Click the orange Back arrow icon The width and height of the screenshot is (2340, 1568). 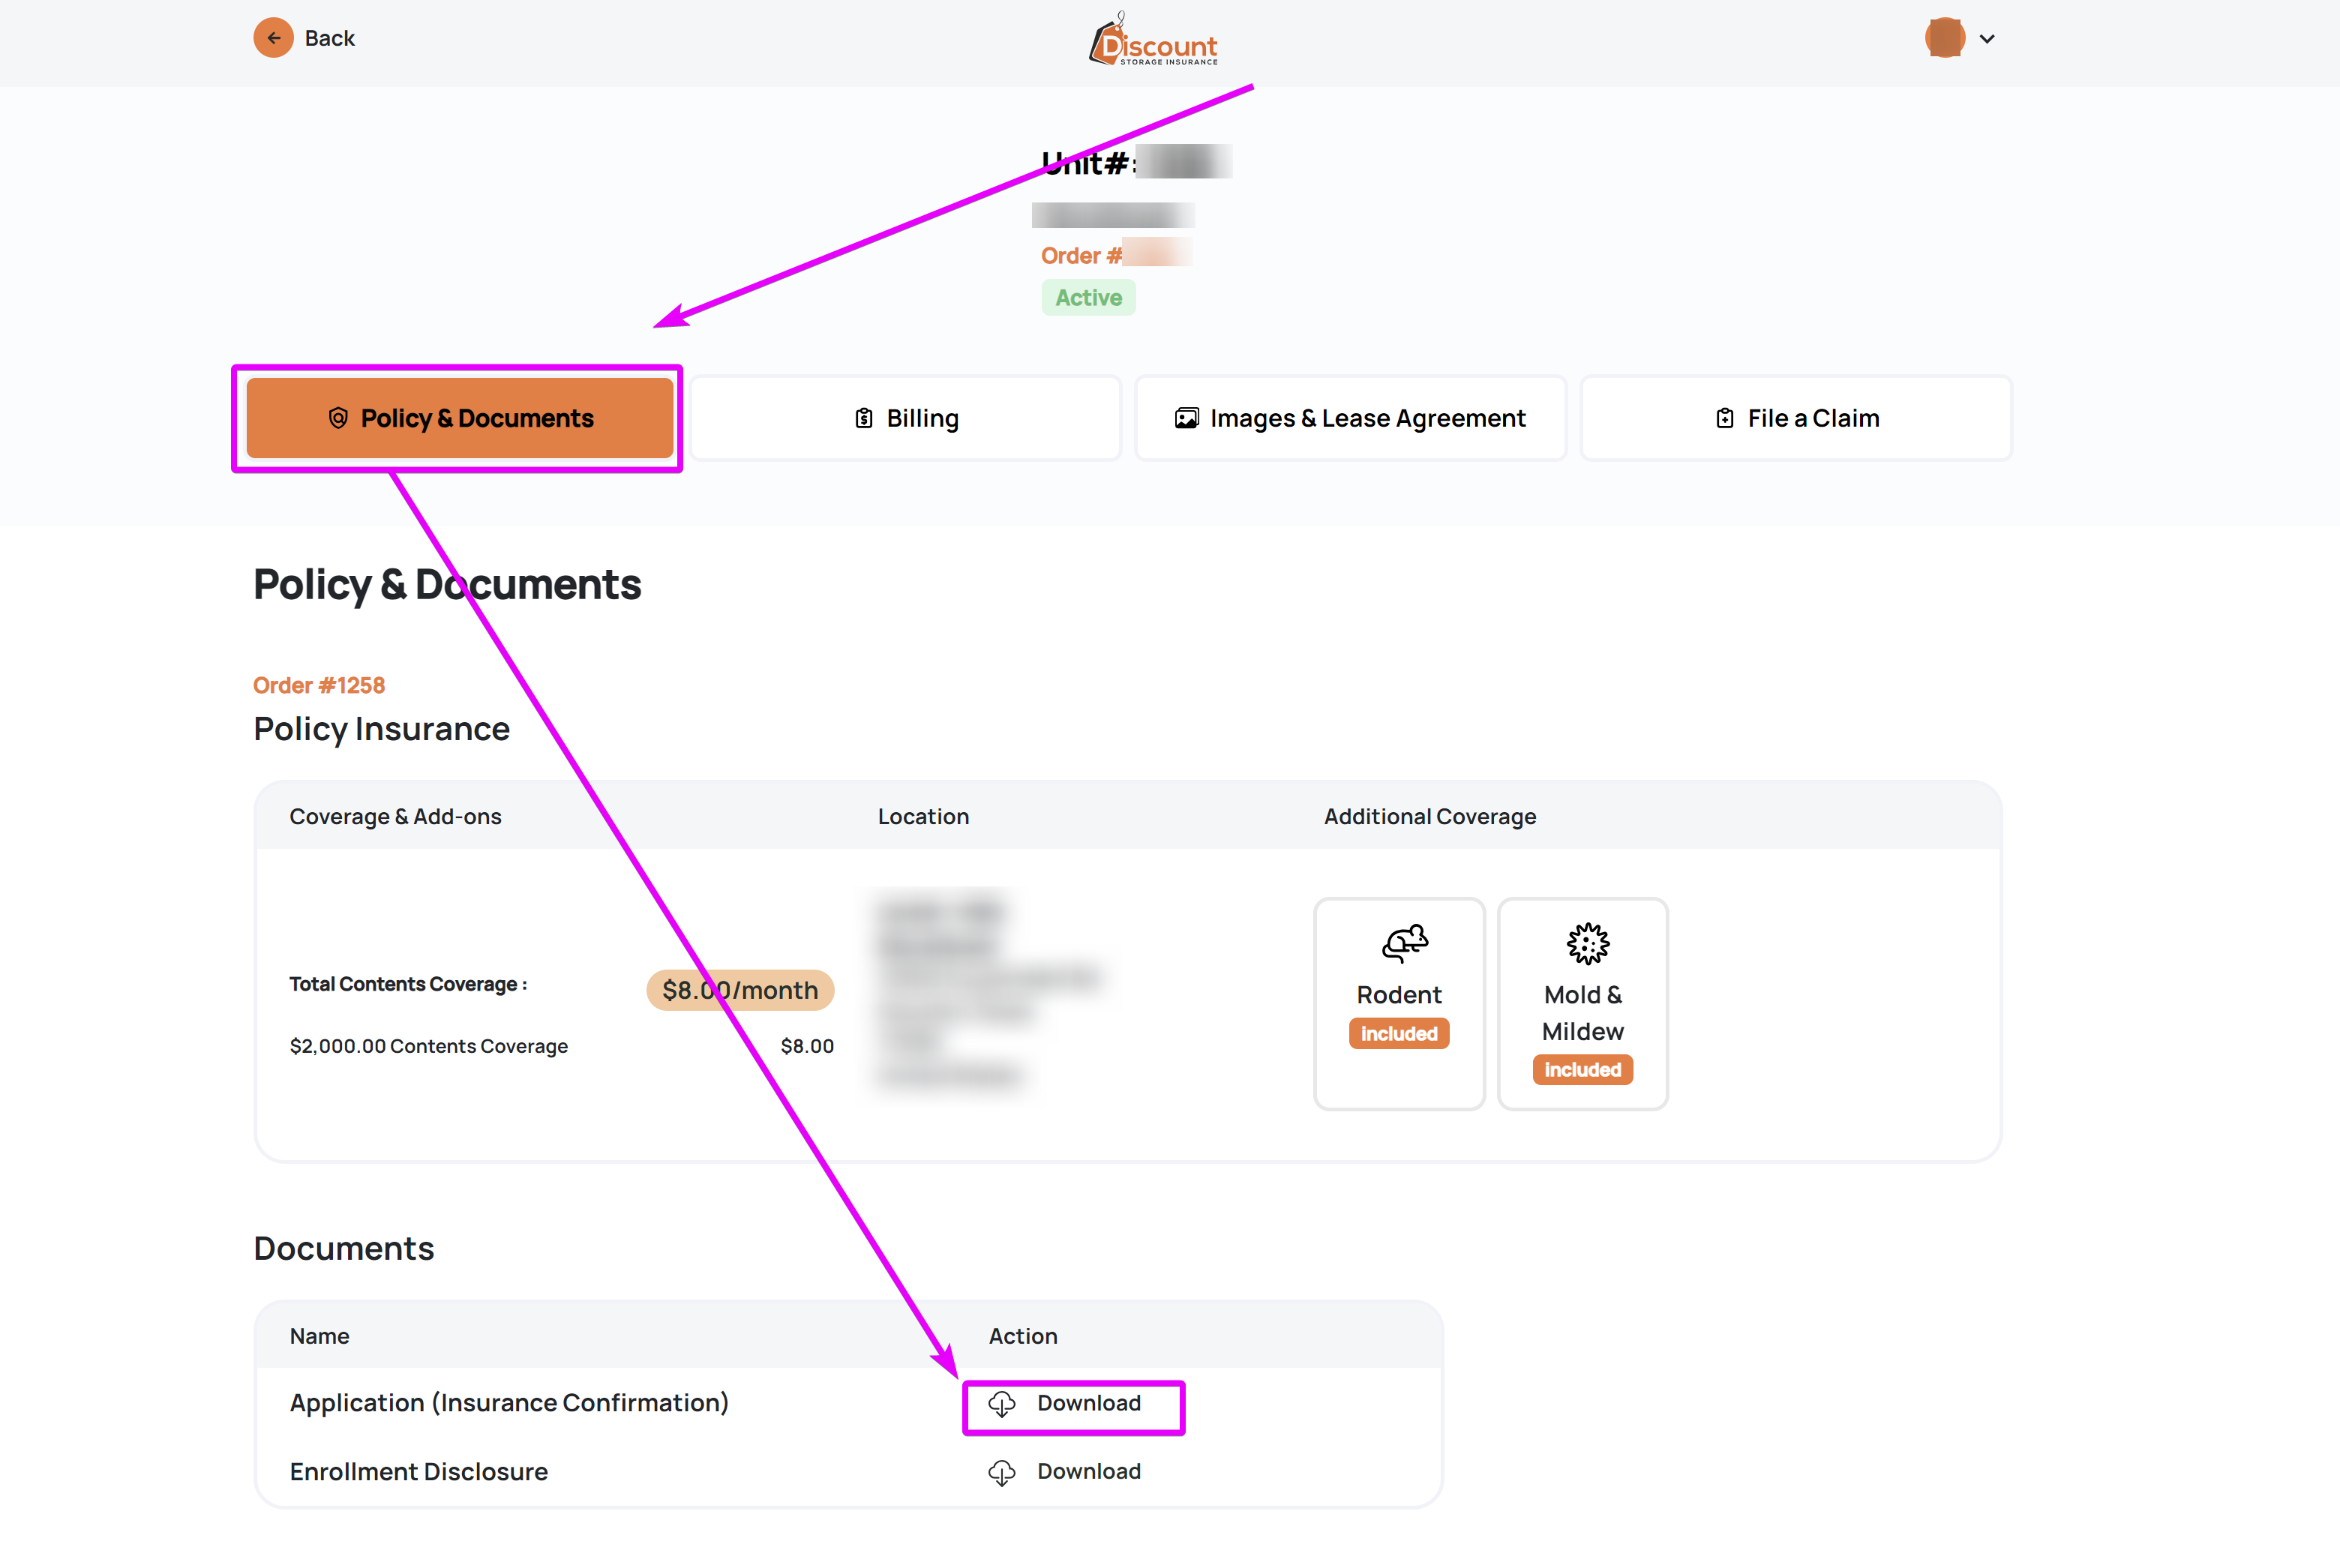(x=273, y=38)
